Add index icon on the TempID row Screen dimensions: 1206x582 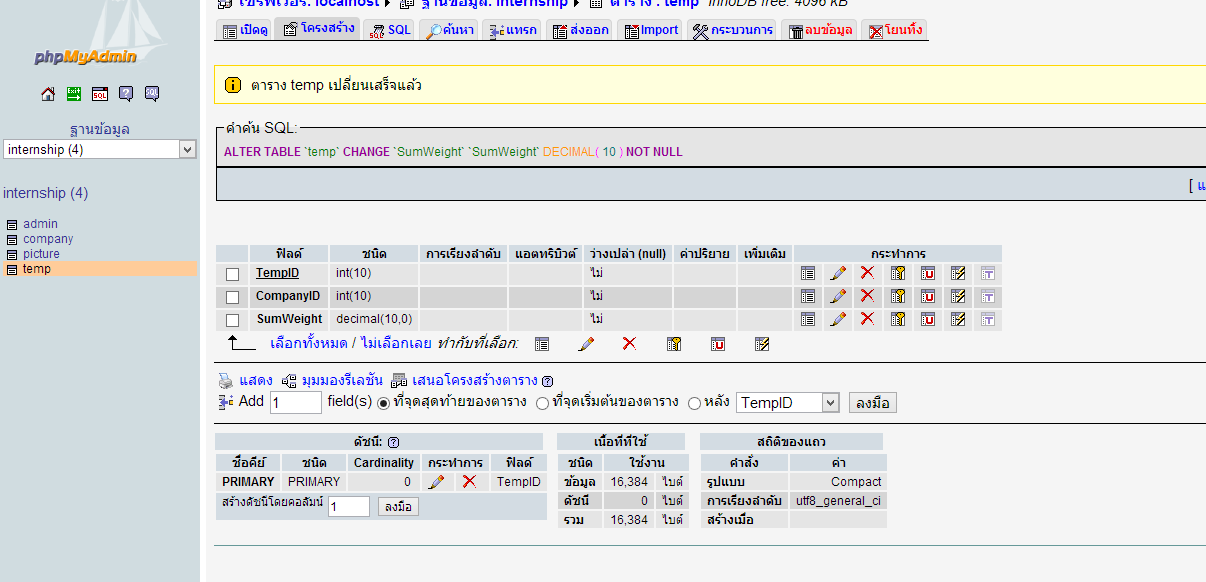[958, 273]
